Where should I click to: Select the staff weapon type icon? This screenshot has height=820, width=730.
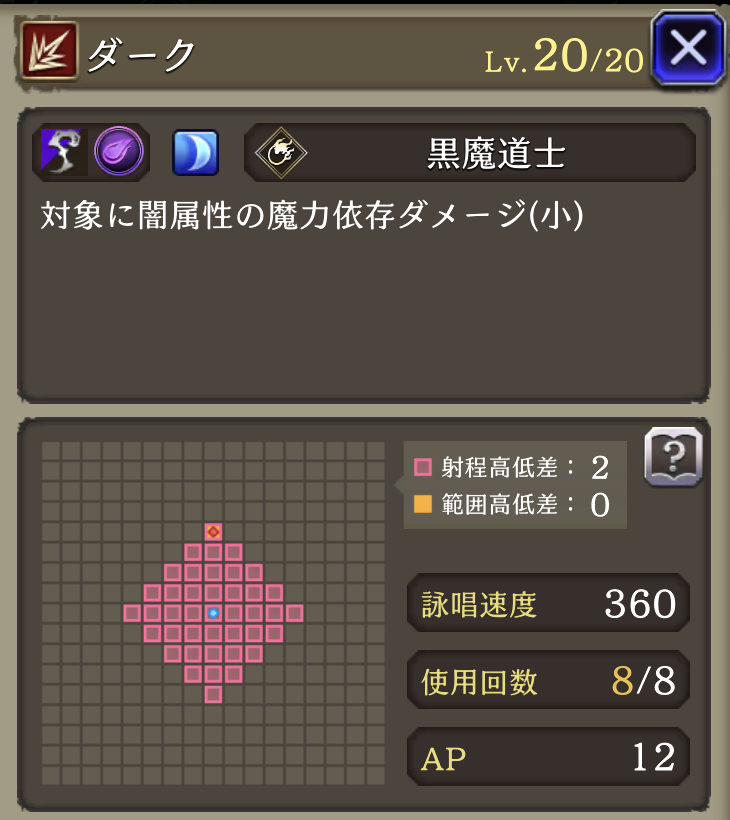pyautogui.click(x=61, y=152)
